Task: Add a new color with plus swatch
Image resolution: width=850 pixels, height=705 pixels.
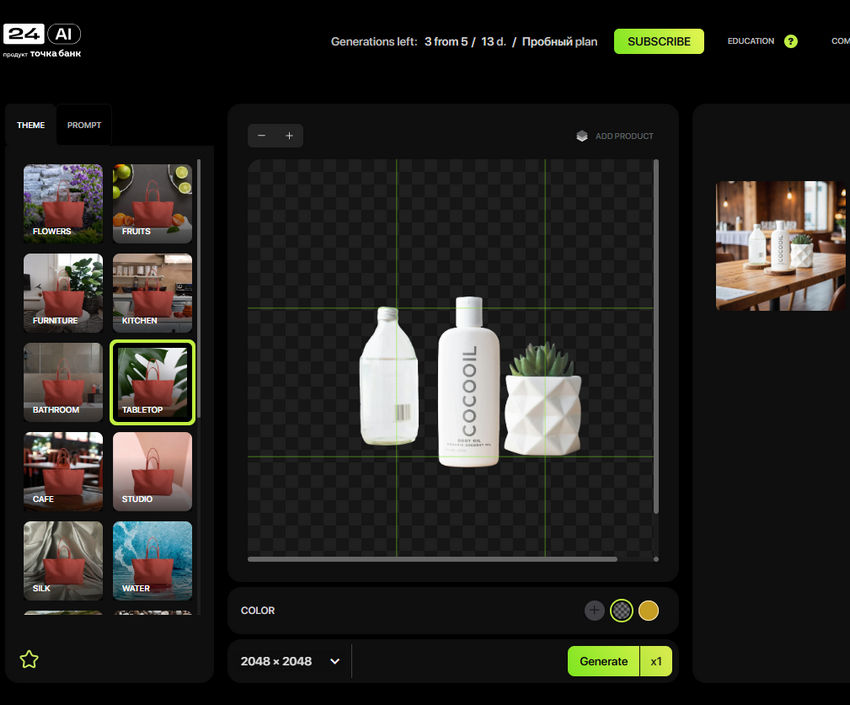Action: (595, 611)
